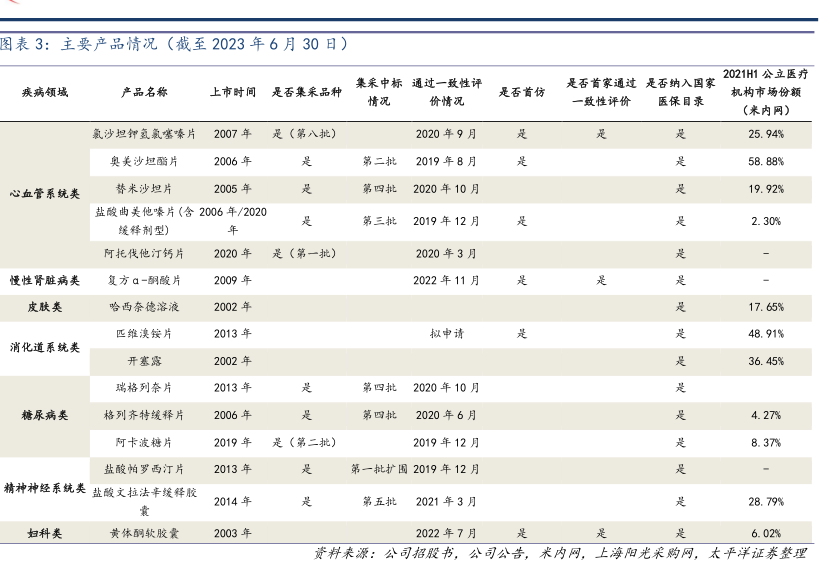Select the 58.88% market share value
Screen dimensions: 828x570
click(765, 161)
